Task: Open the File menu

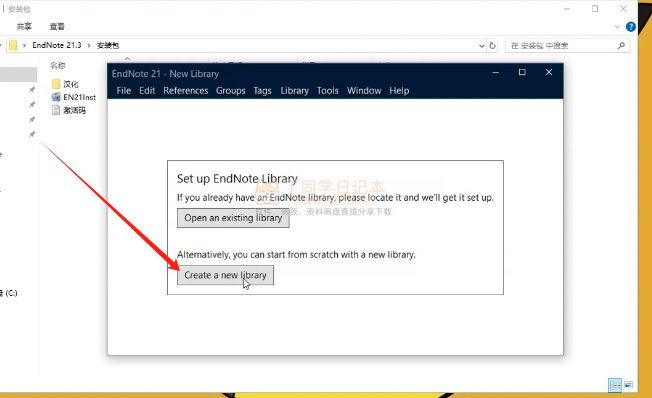Action: 123,91
